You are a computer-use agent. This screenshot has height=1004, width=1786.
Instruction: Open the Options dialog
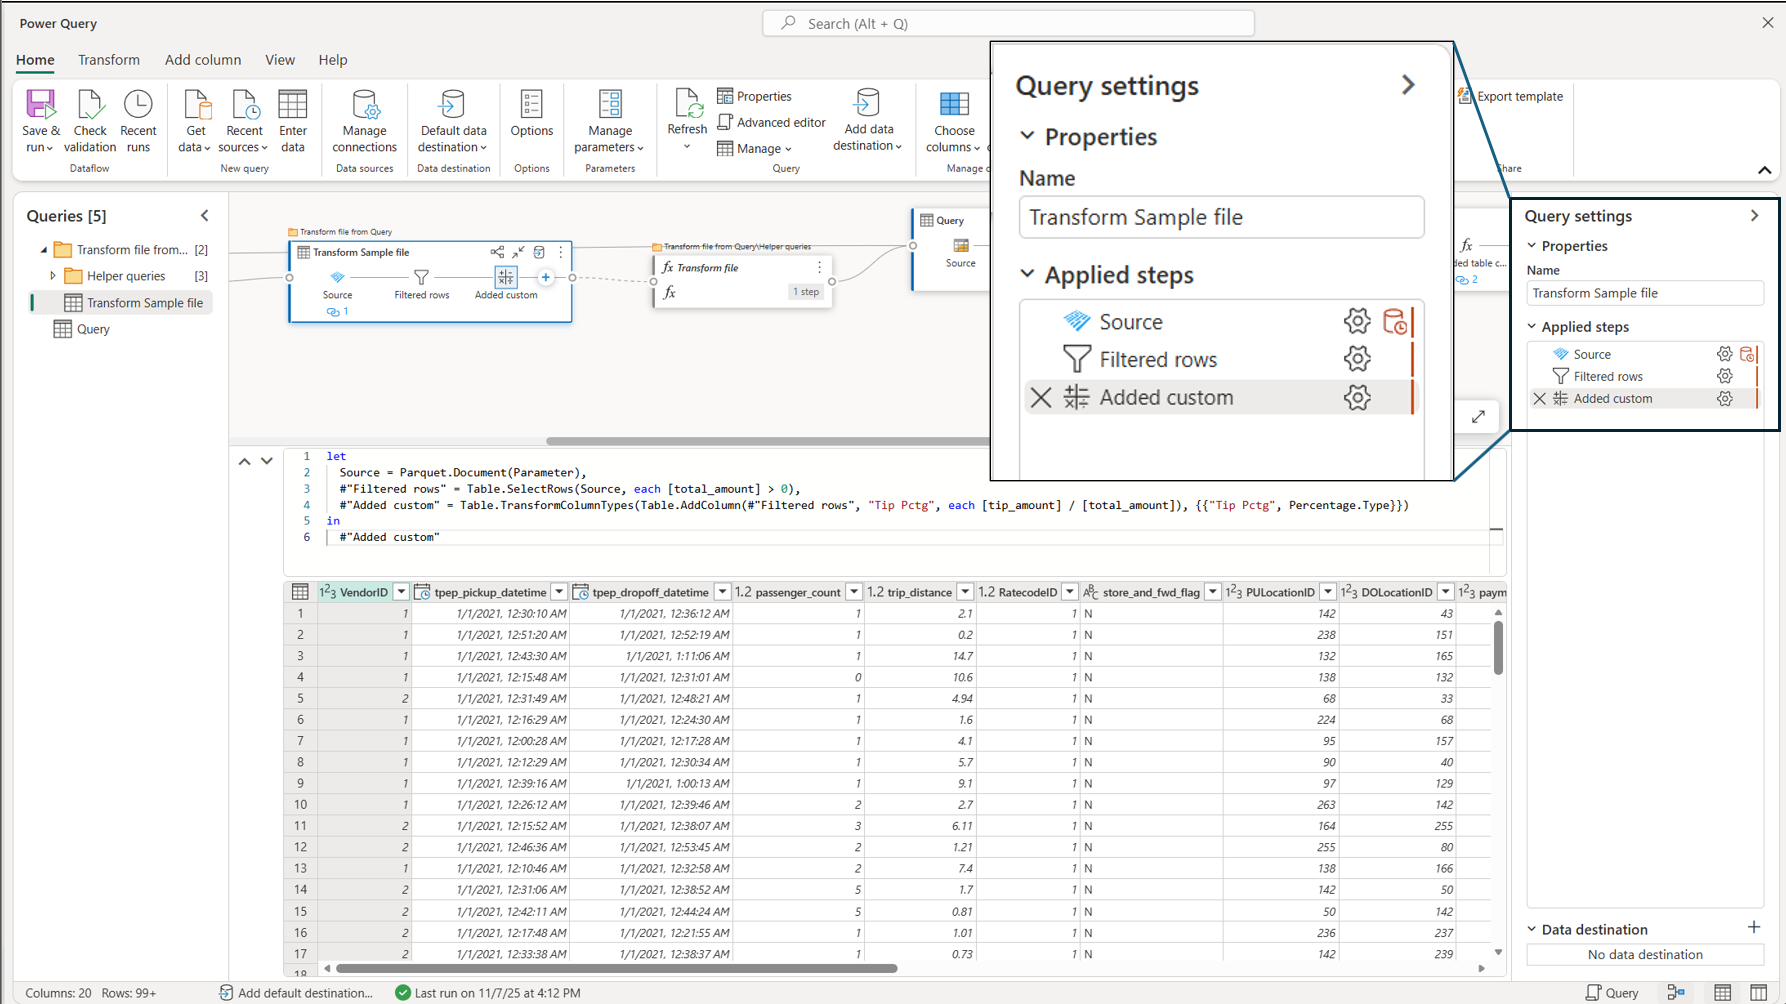click(x=531, y=114)
